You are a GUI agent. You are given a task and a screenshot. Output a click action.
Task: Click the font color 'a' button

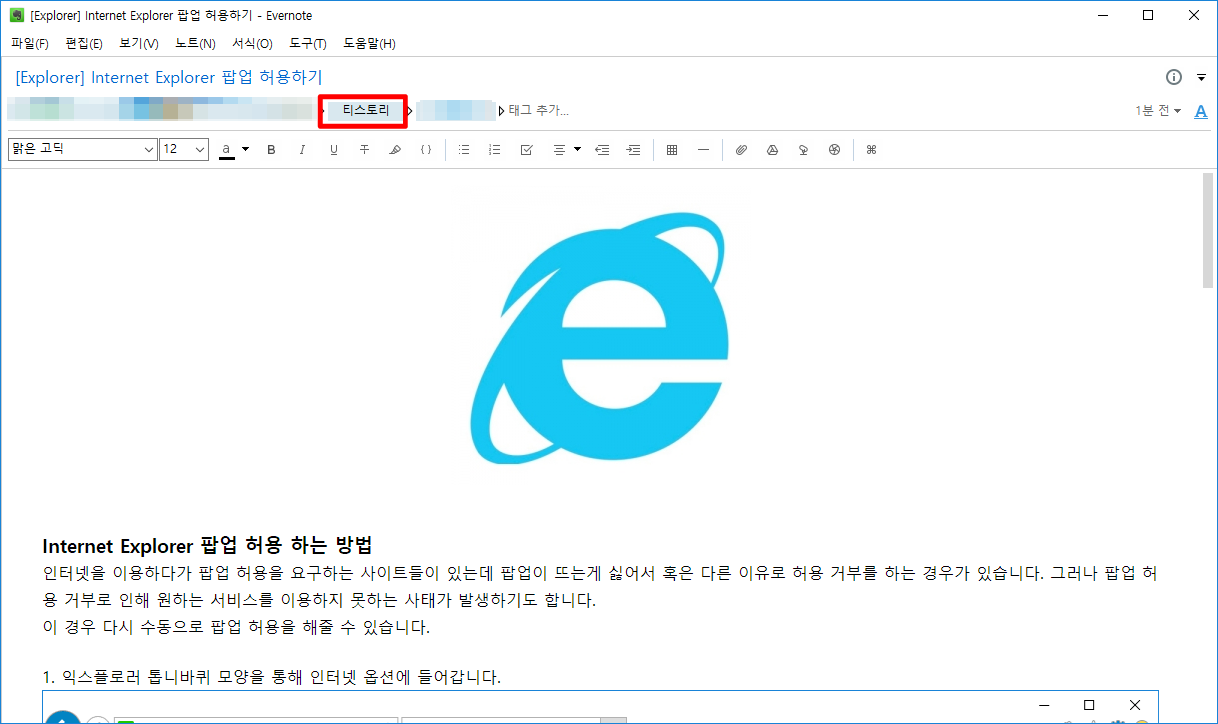(x=227, y=150)
